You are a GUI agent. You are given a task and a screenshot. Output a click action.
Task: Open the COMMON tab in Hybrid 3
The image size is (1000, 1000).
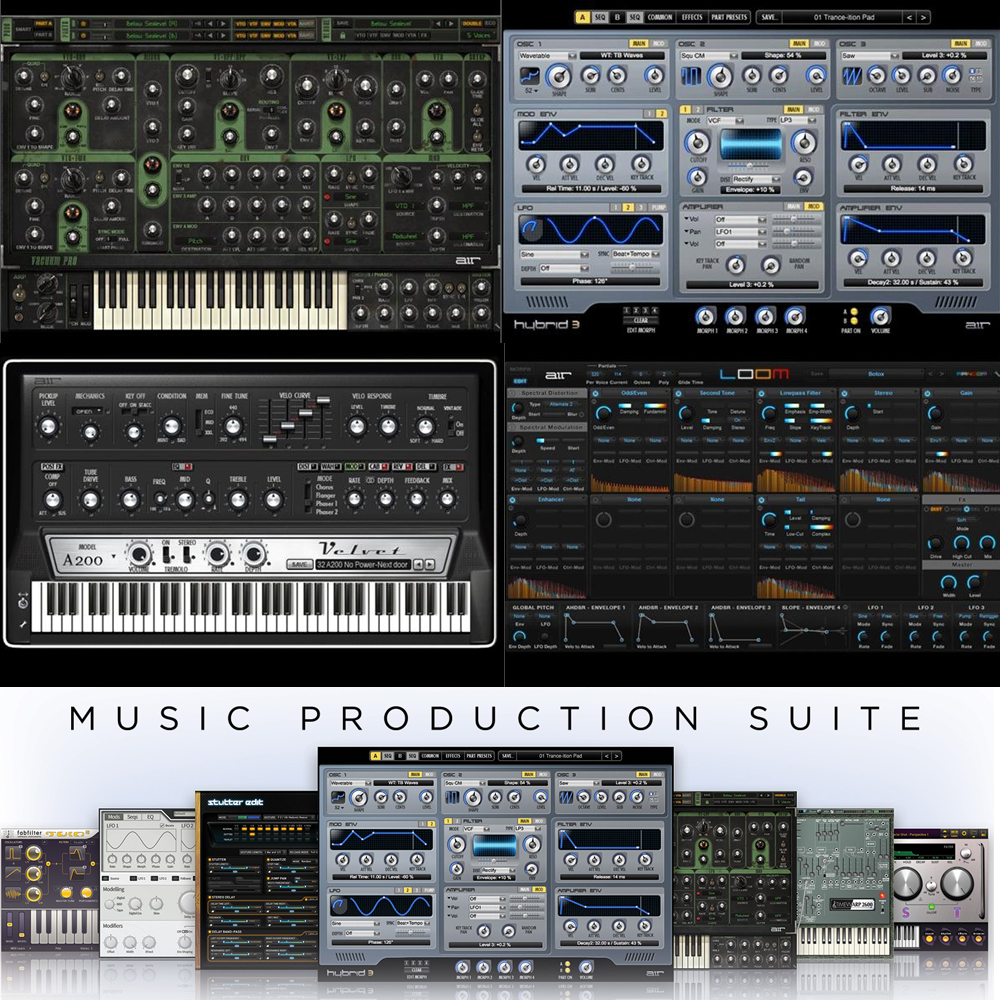[660, 17]
